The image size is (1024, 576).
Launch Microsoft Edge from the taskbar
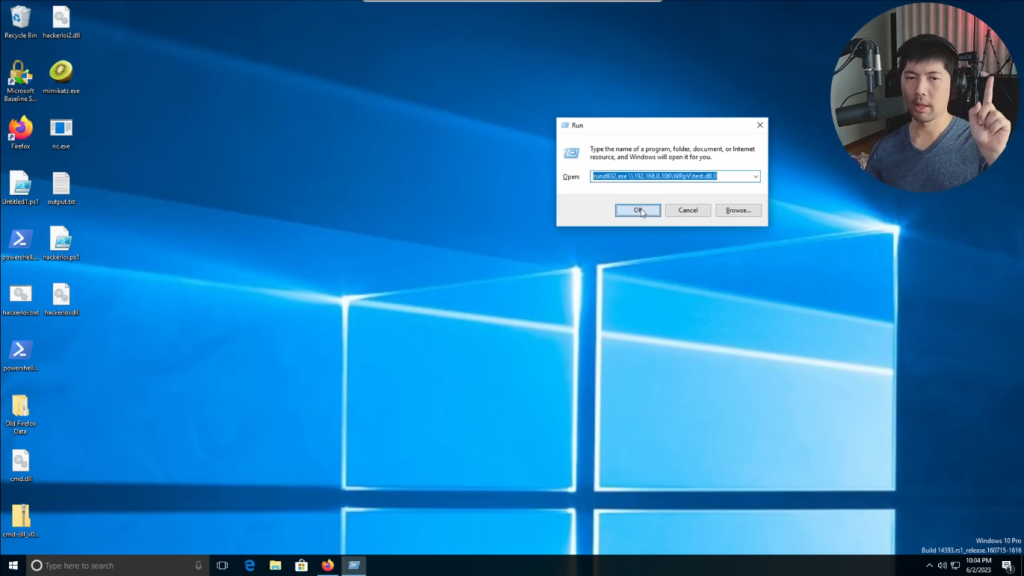tap(249, 566)
